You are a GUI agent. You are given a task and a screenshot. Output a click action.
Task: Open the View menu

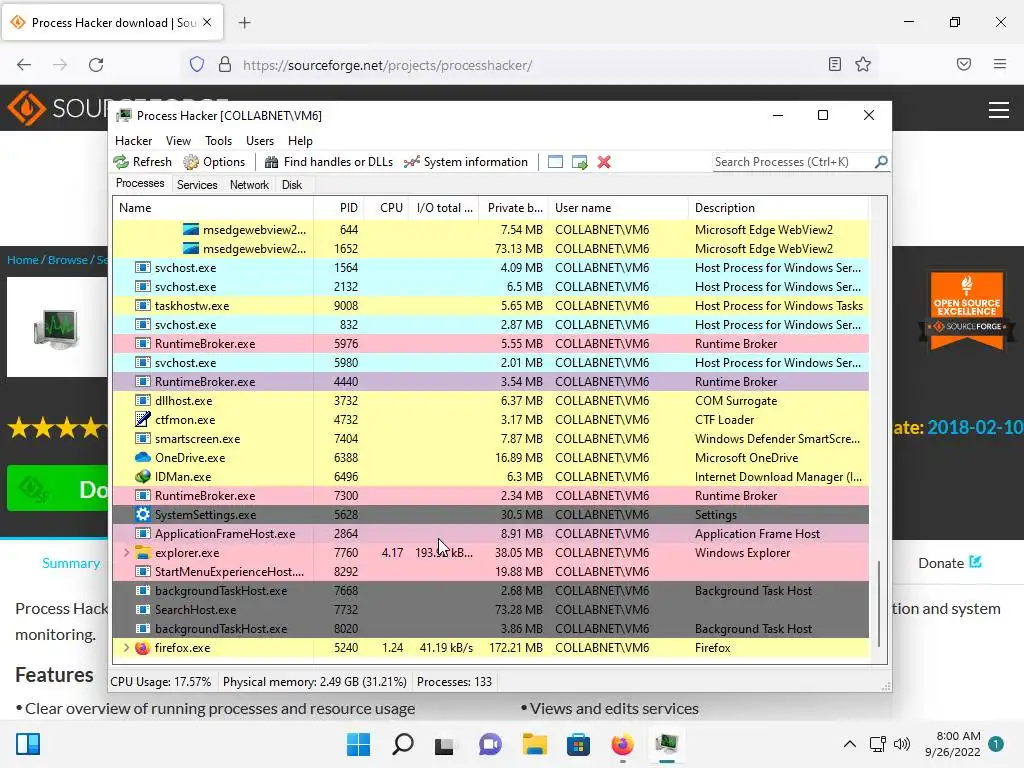point(178,141)
